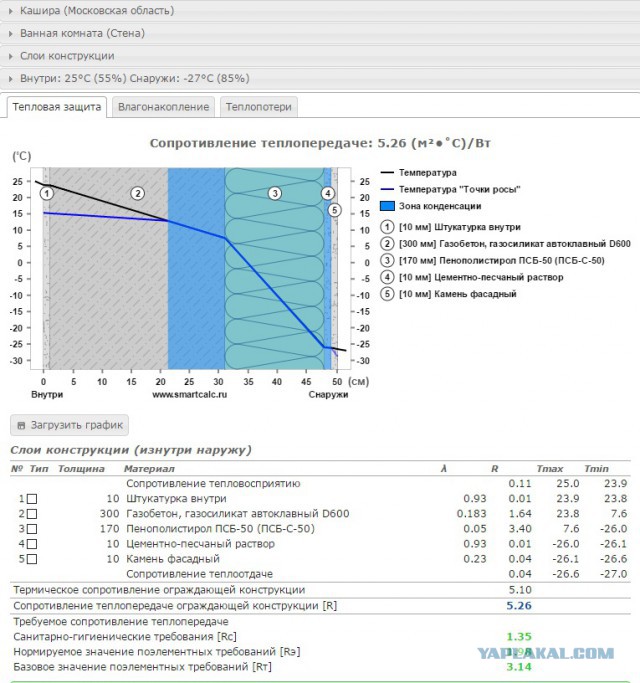
Task: Toggle type checkbox for Штукатурка внутри layer
Action: pos(32,499)
